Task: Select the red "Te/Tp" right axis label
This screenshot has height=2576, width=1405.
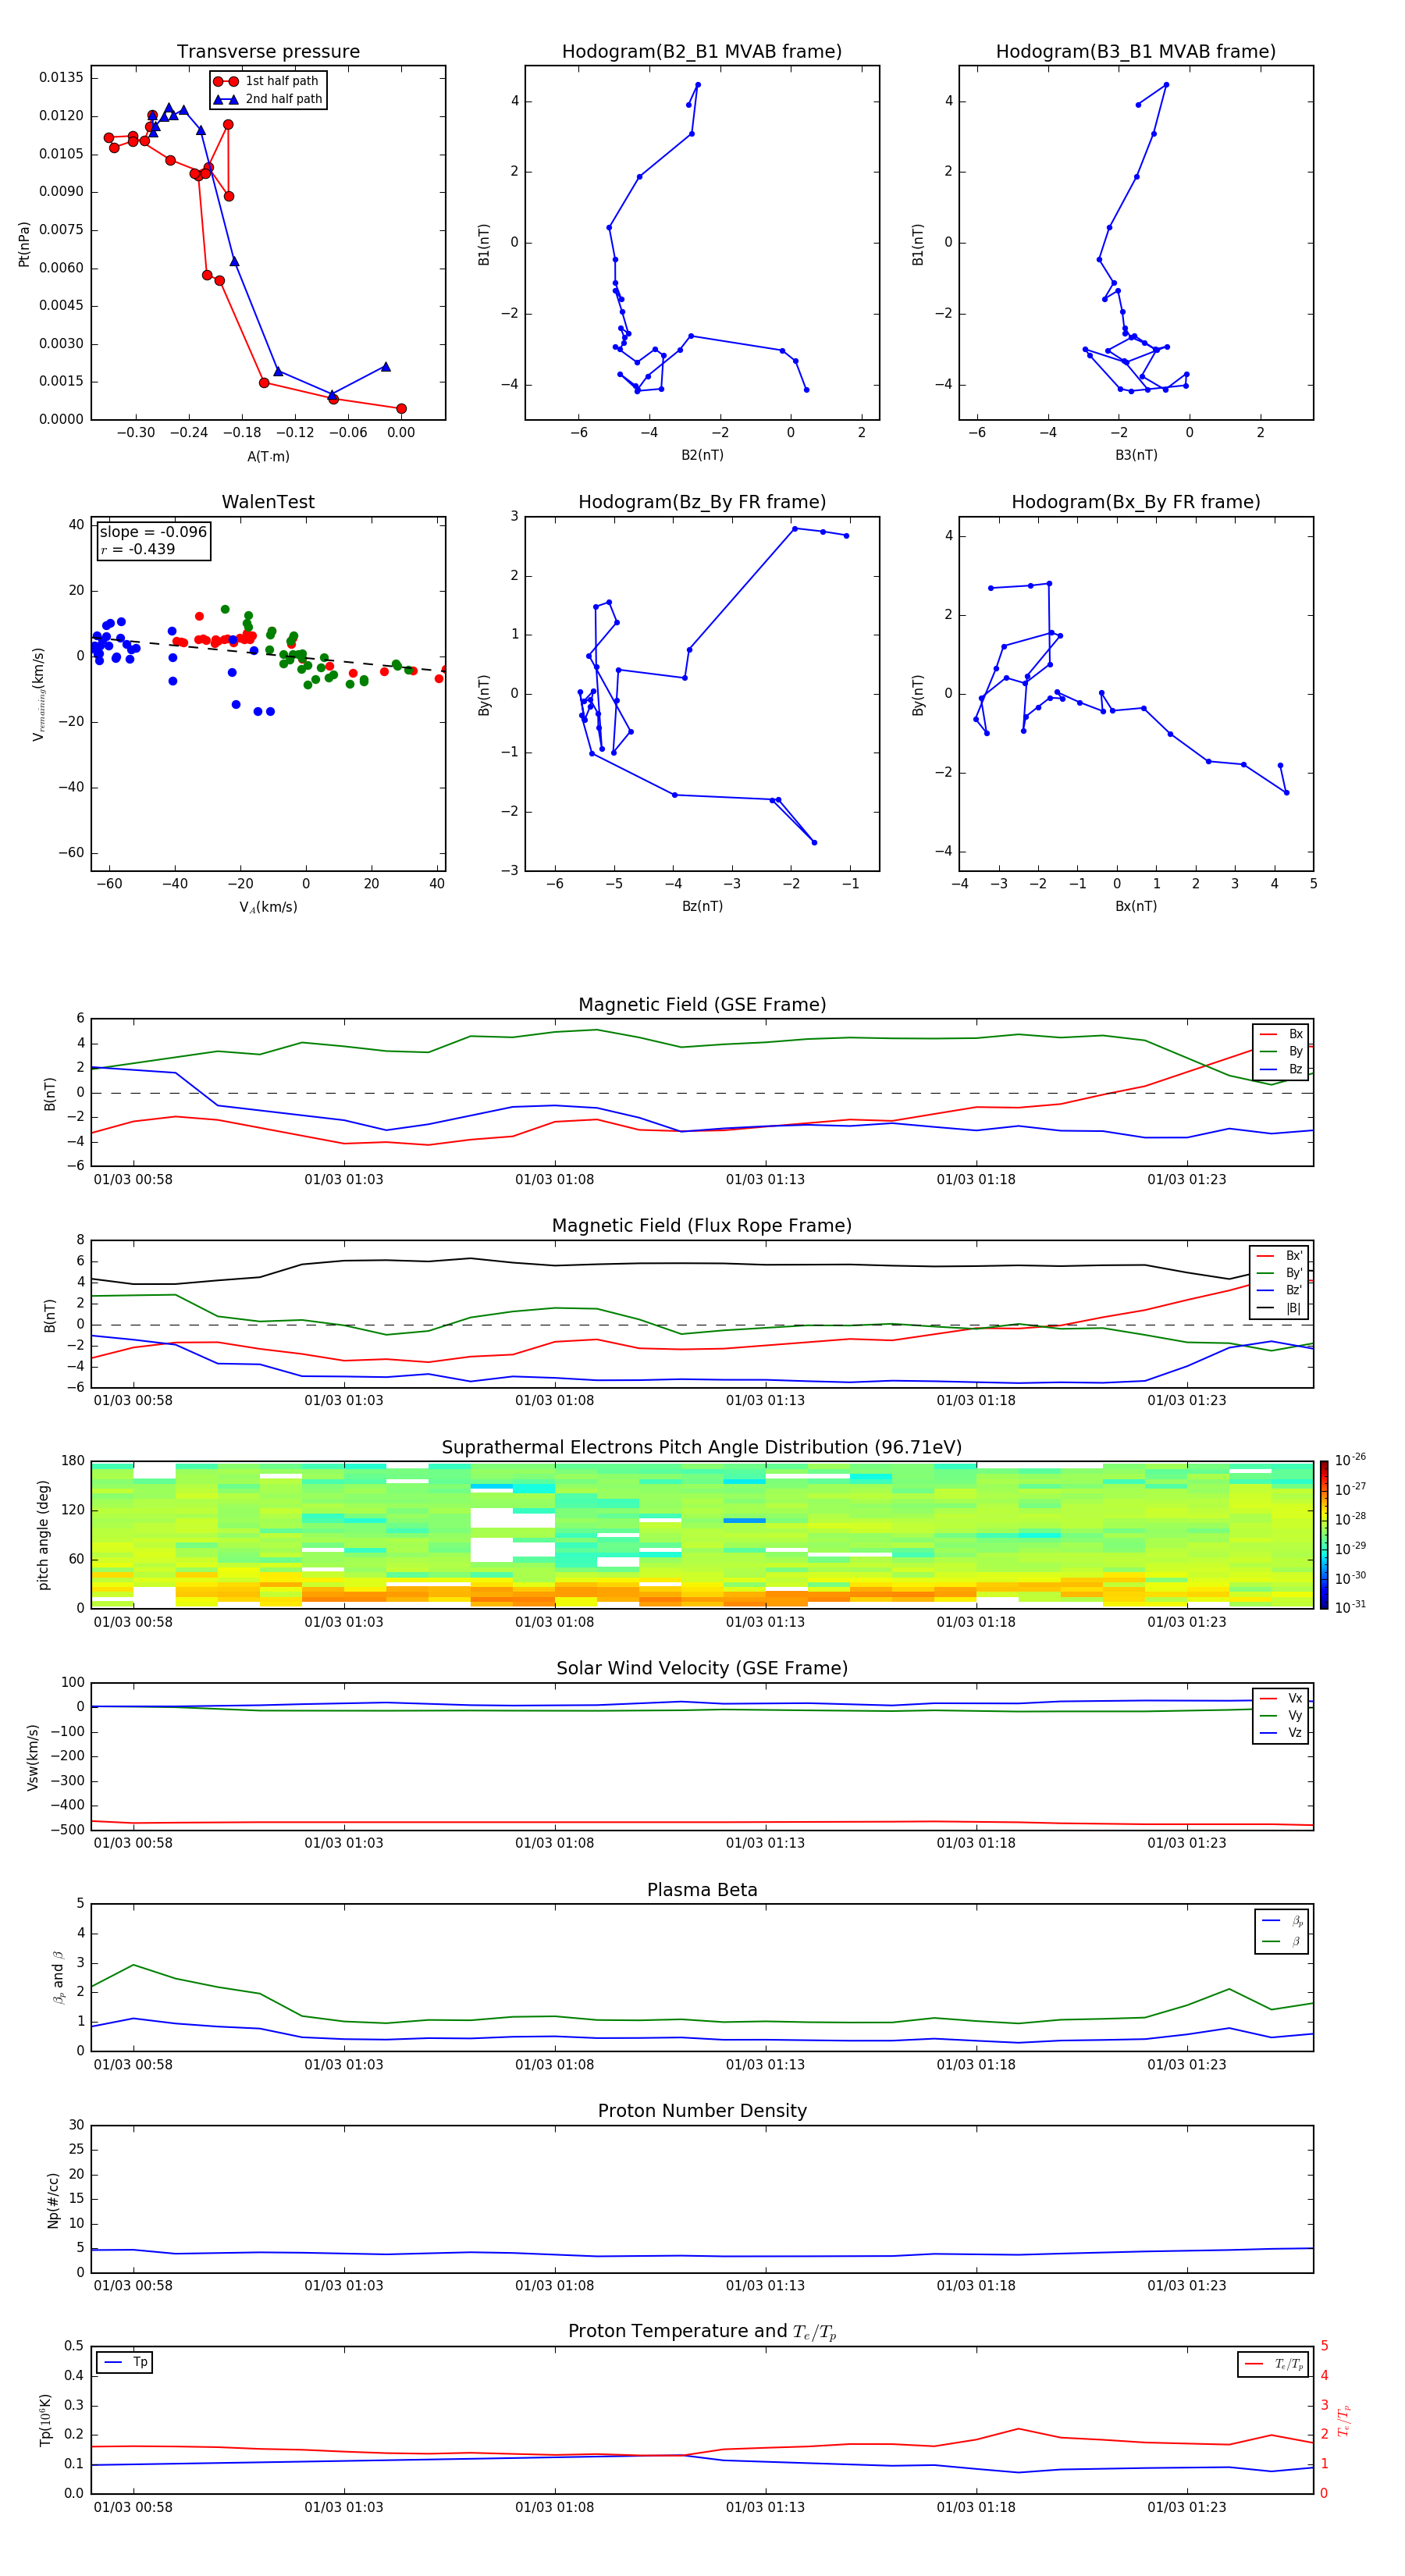Action: [1344, 2420]
